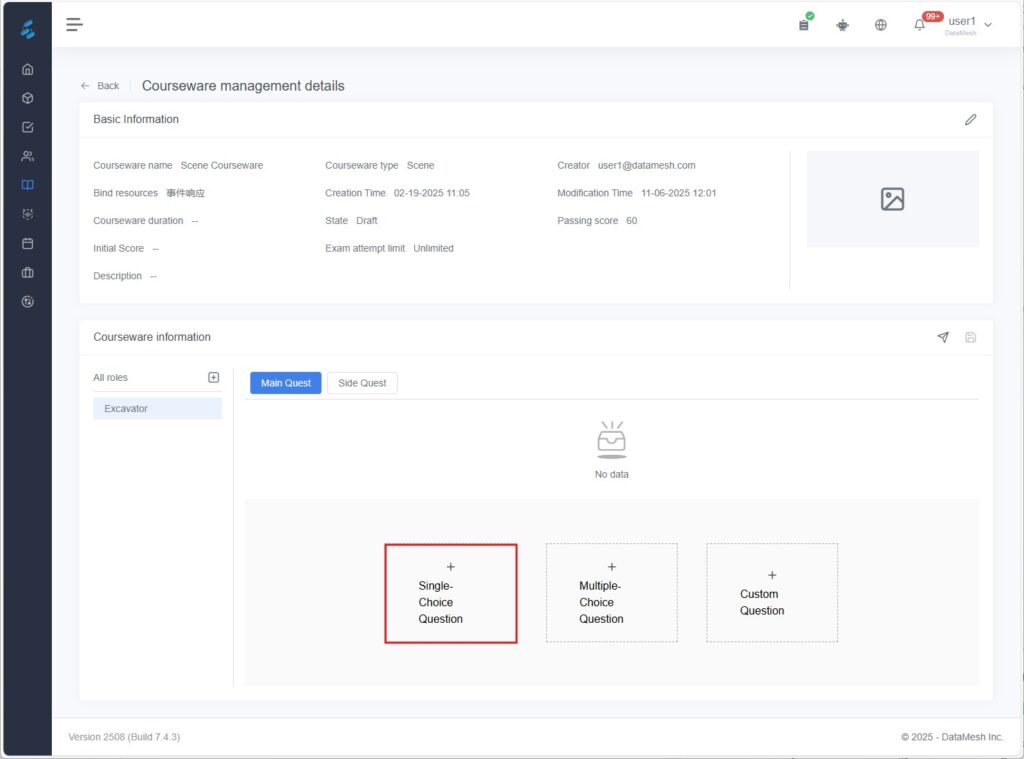This screenshot has width=1024, height=759.
Task: Click the paper plane publish icon
Action: pos(943,338)
